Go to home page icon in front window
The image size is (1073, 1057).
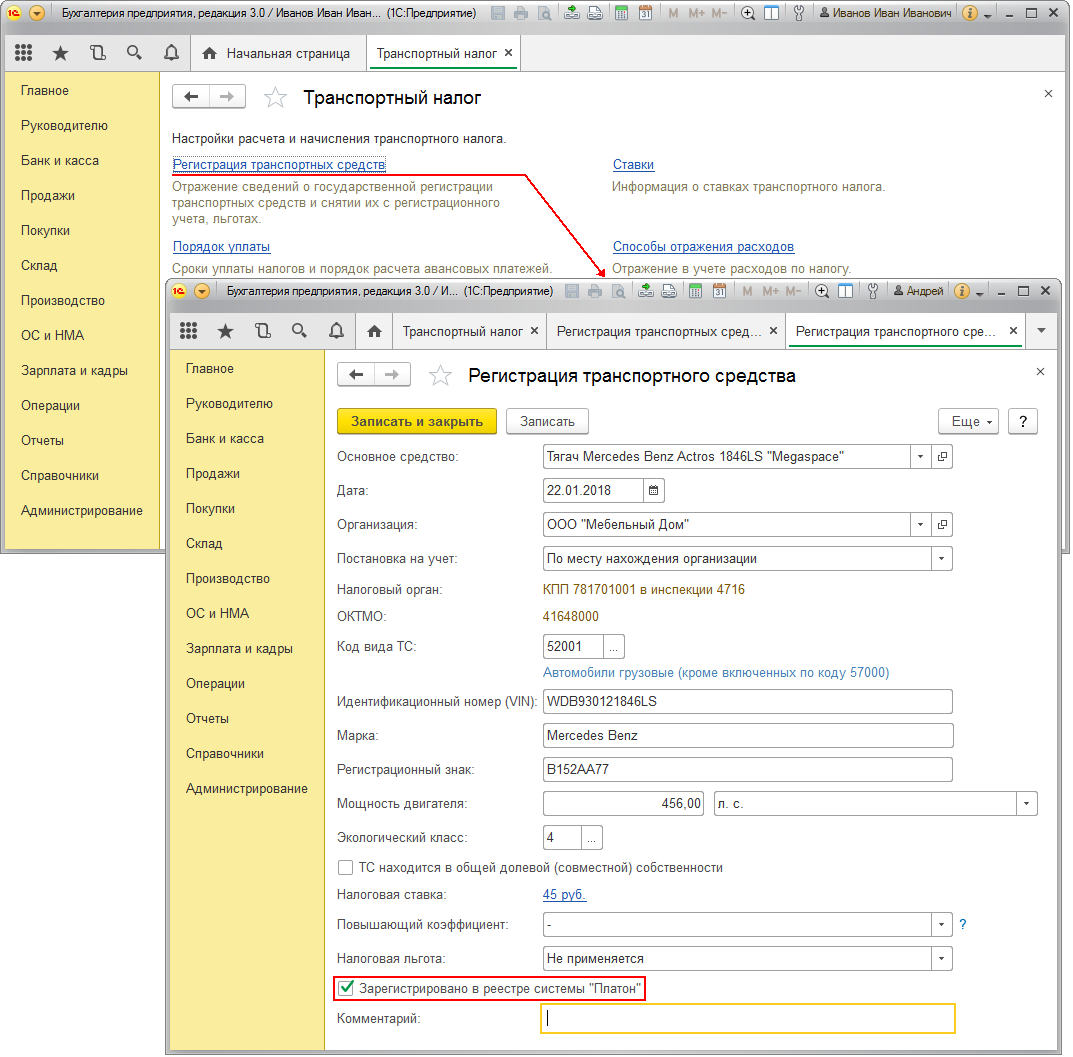(374, 331)
